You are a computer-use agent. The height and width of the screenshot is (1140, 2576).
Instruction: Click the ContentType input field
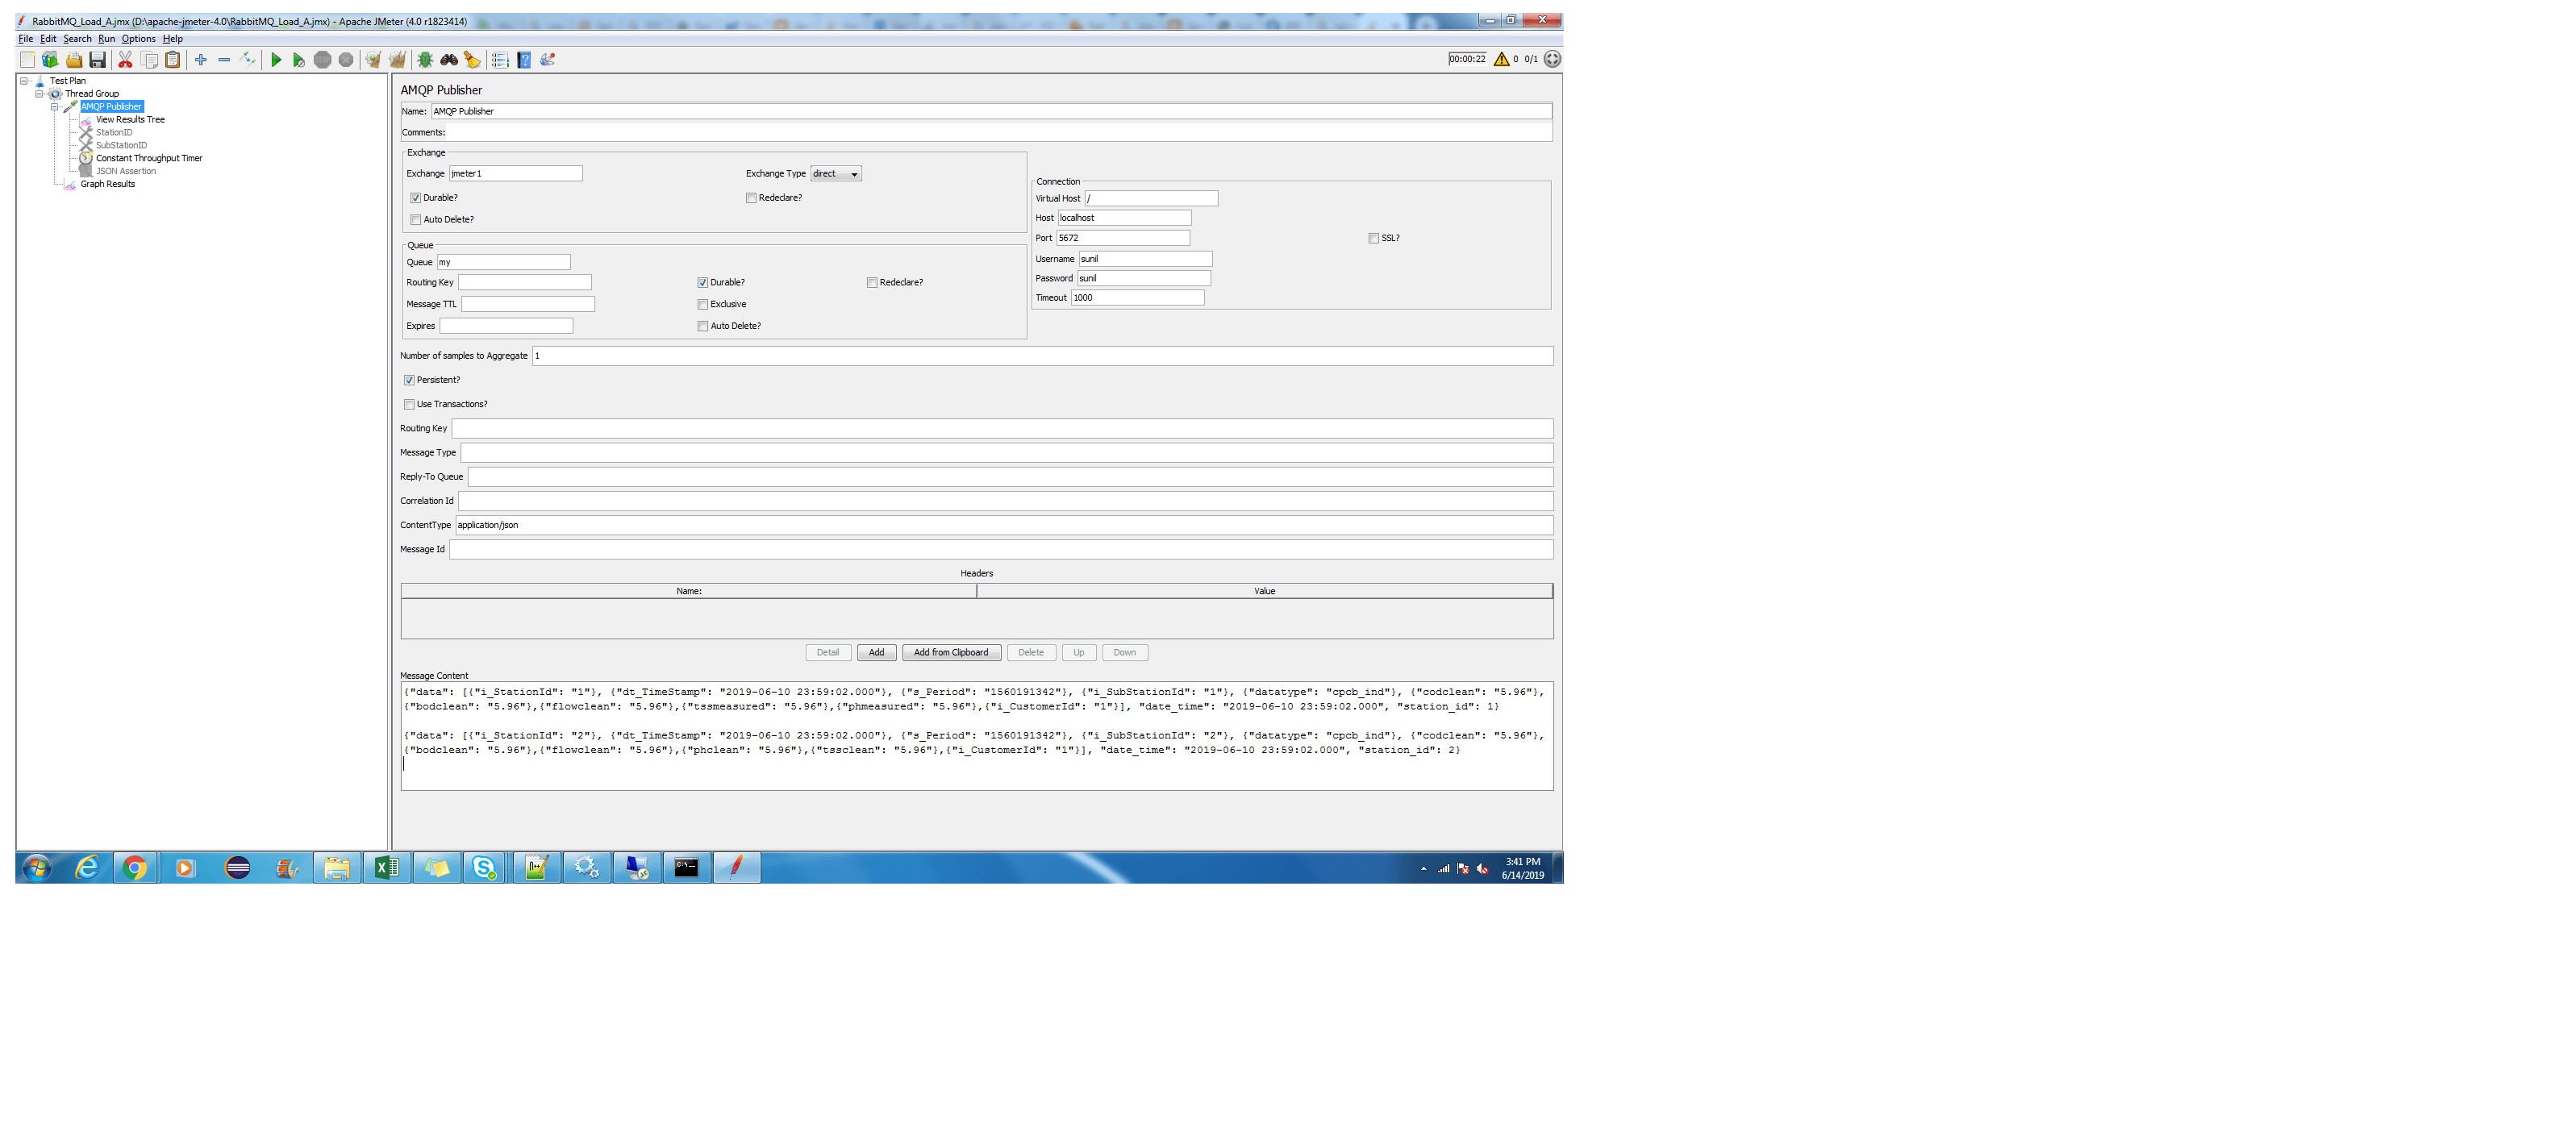[x=1004, y=525]
